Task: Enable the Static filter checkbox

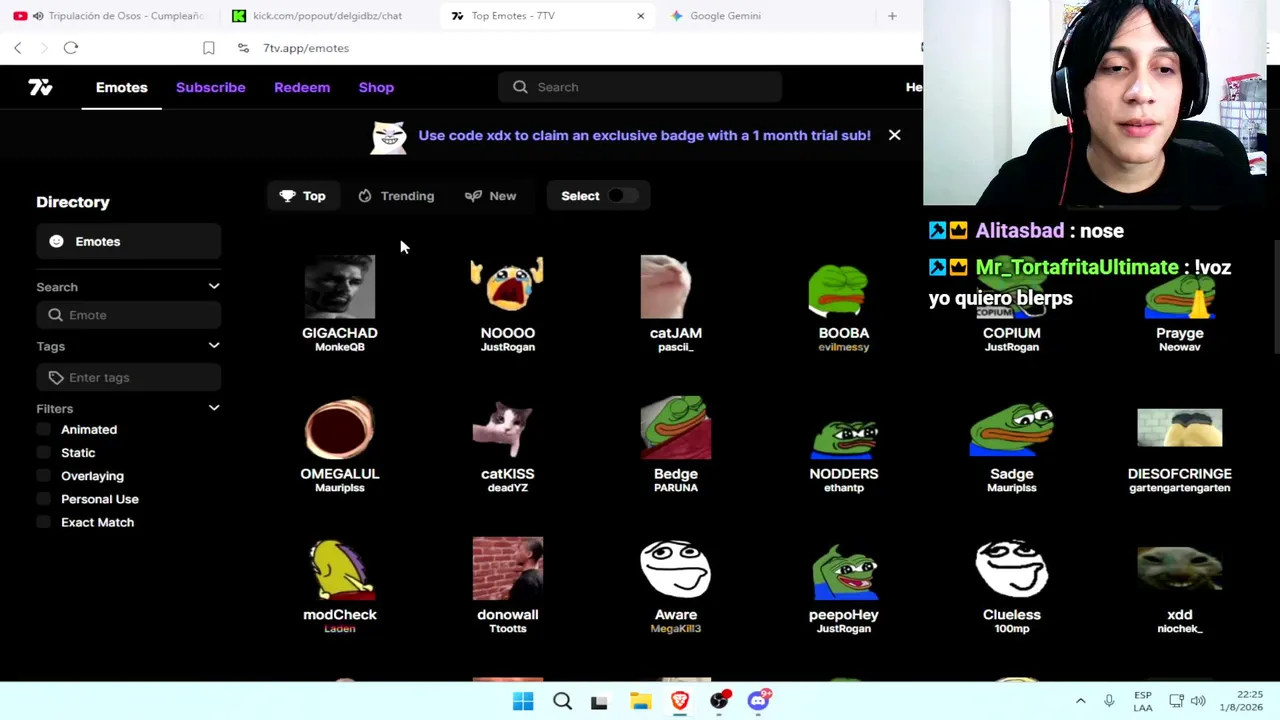Action: pos(43,453)
